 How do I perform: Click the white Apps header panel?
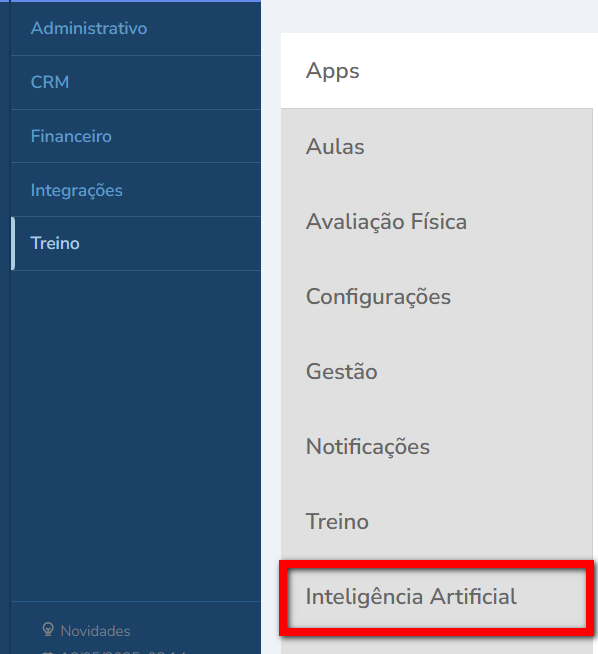coord(440,70)
